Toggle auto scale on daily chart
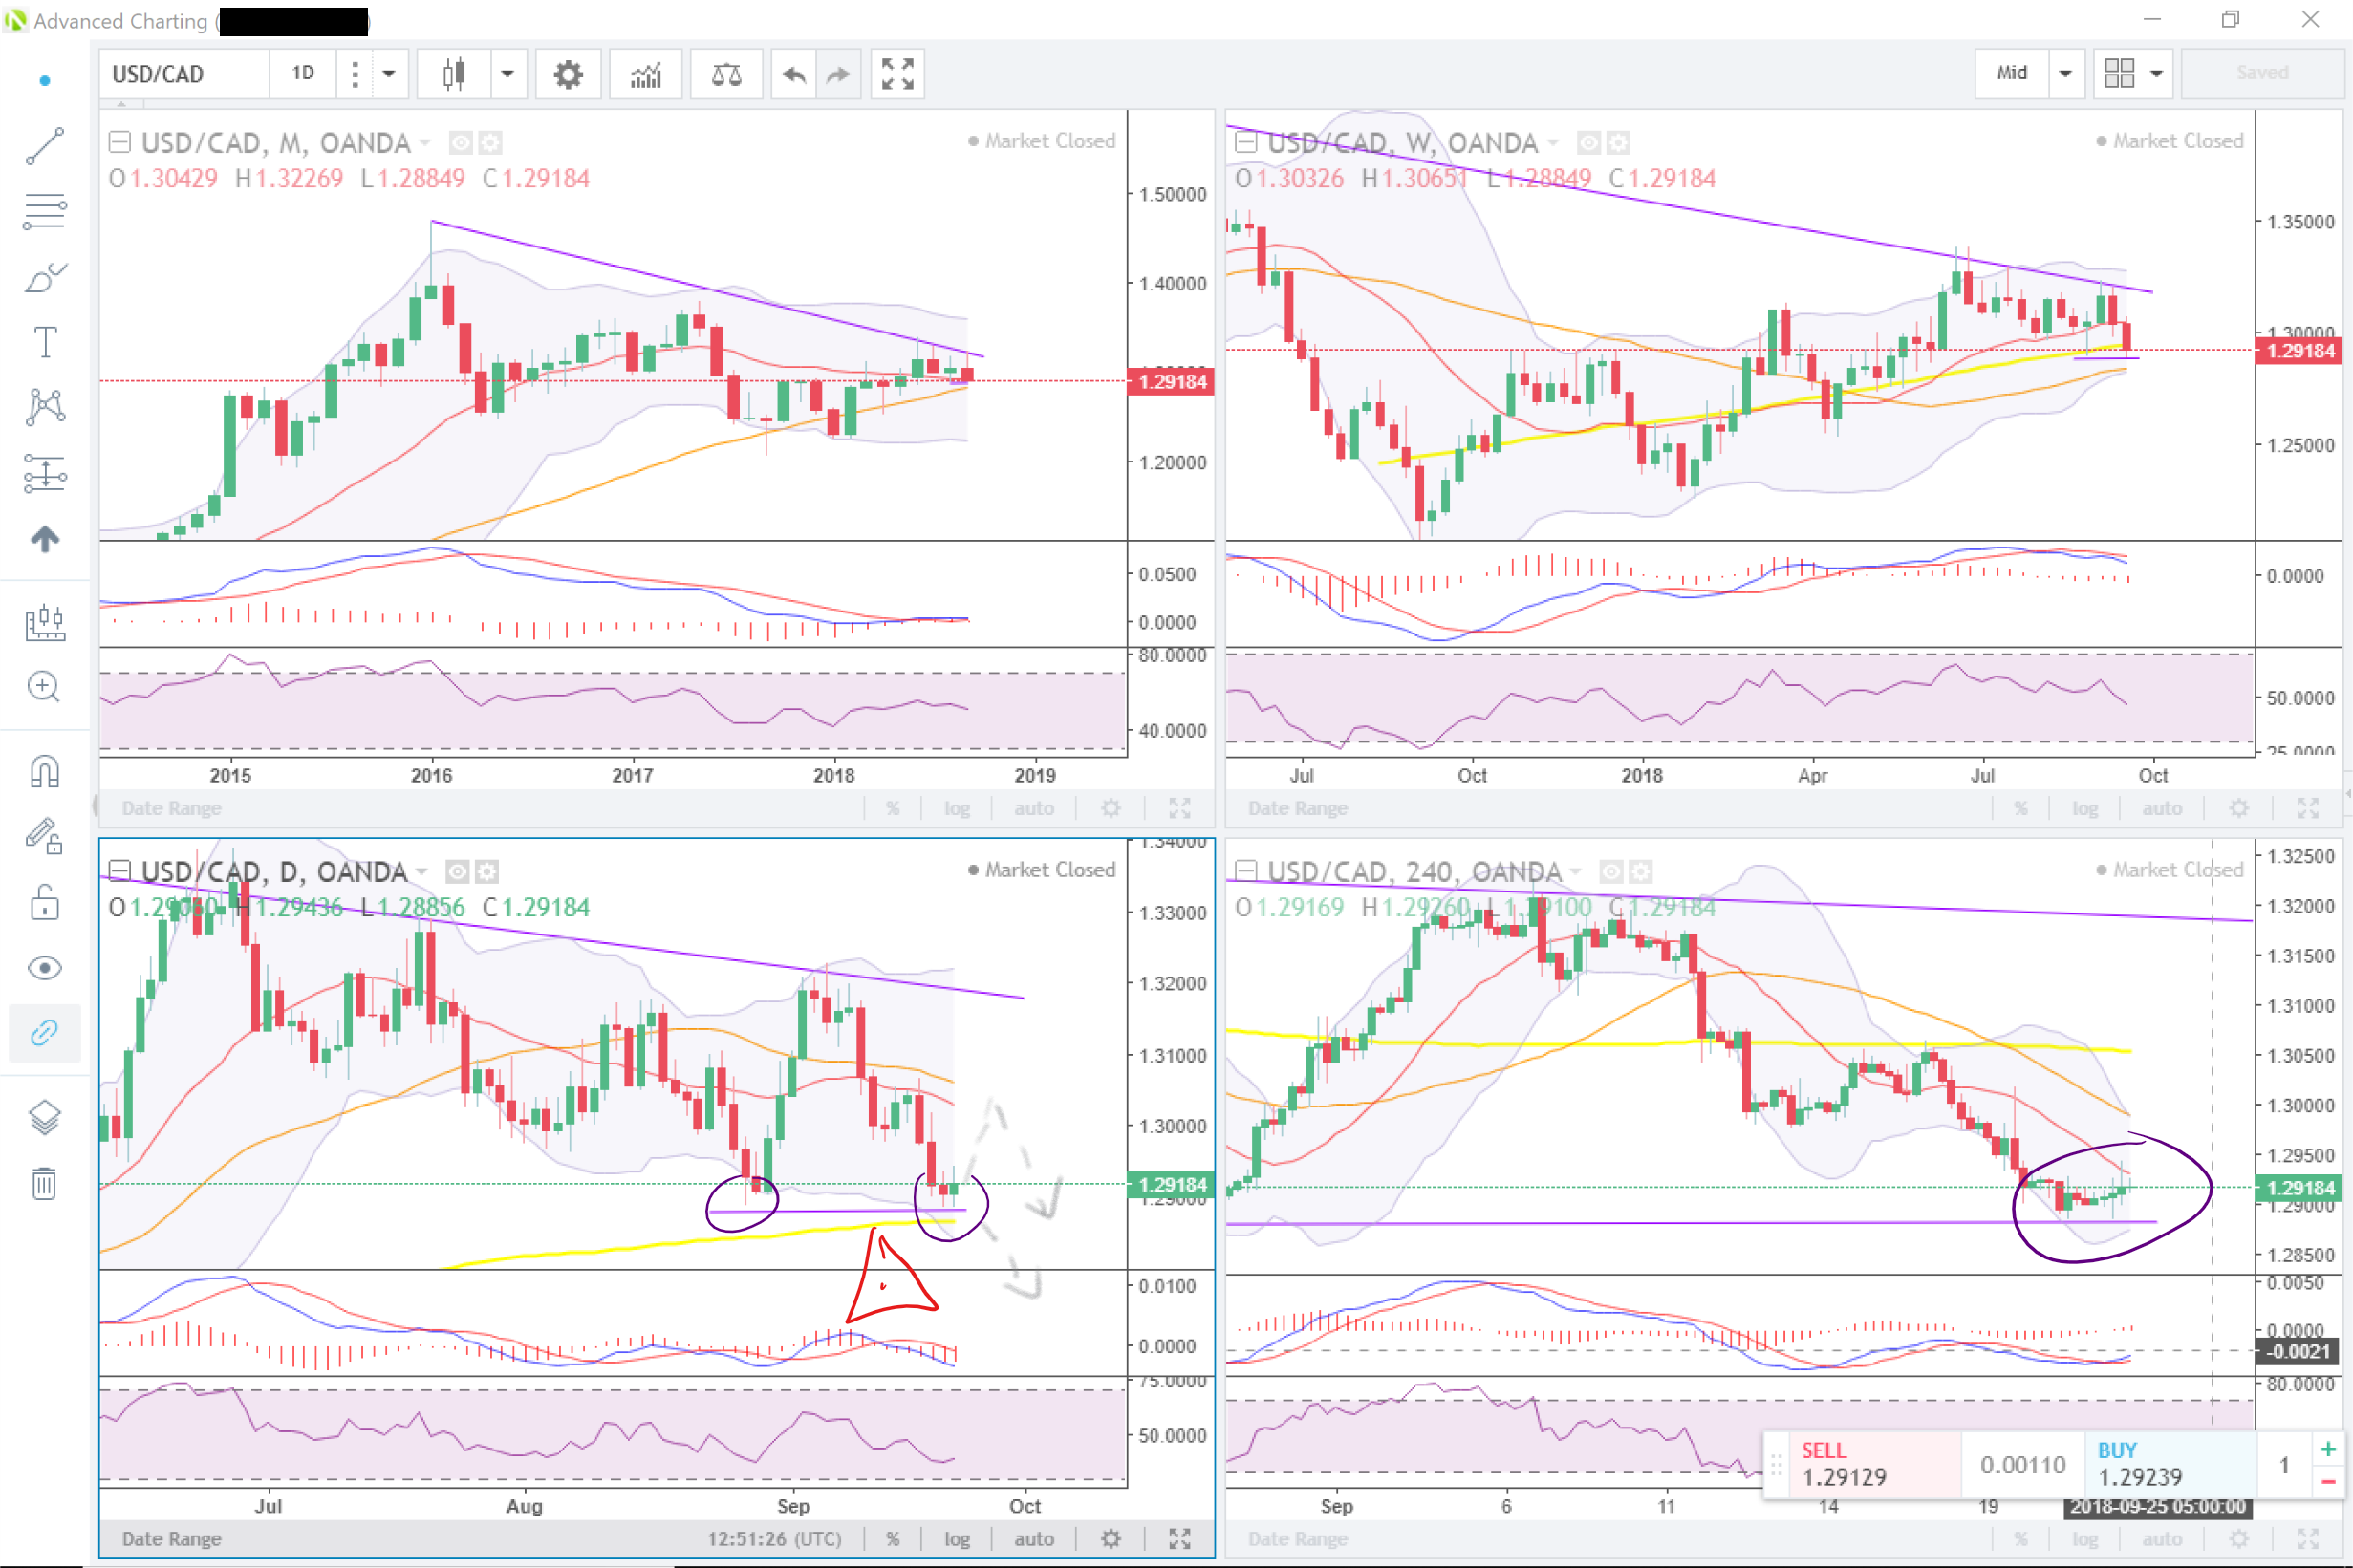Image resolution: width=2353 pixels, height=1568 pixels. coord(1033,1538)
